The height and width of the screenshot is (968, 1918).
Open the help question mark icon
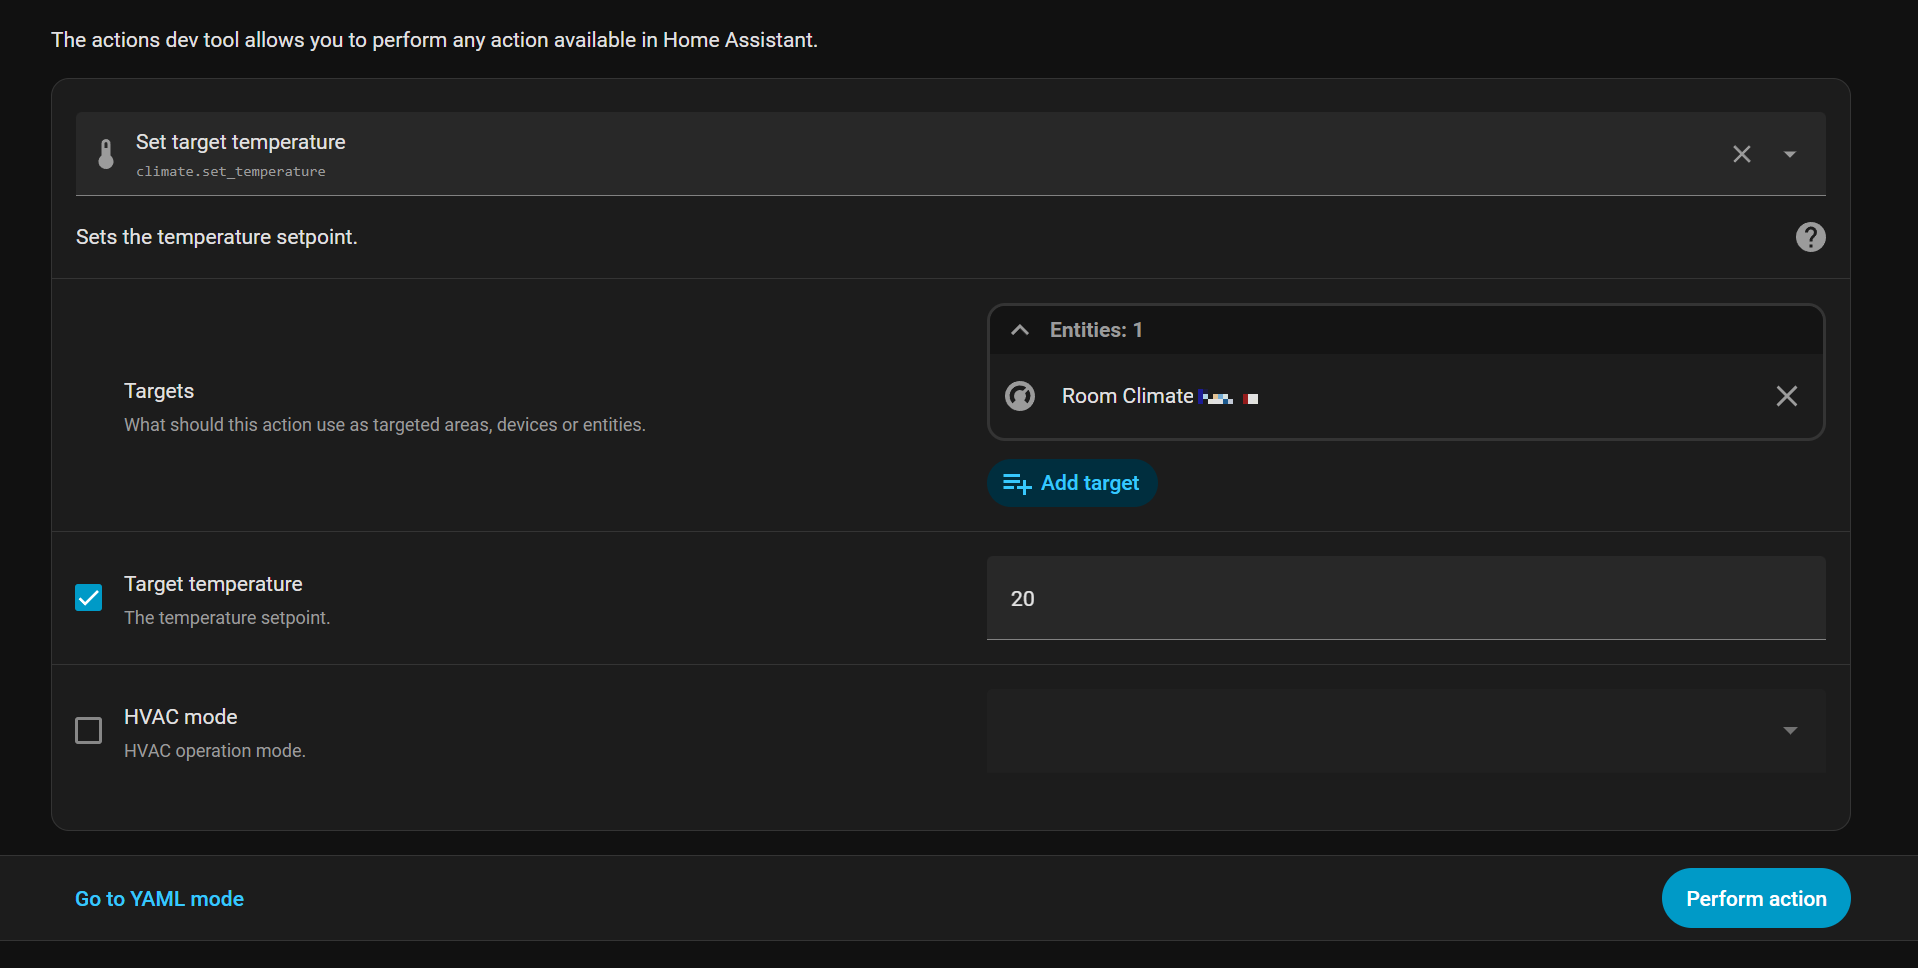pos(1810,237)
